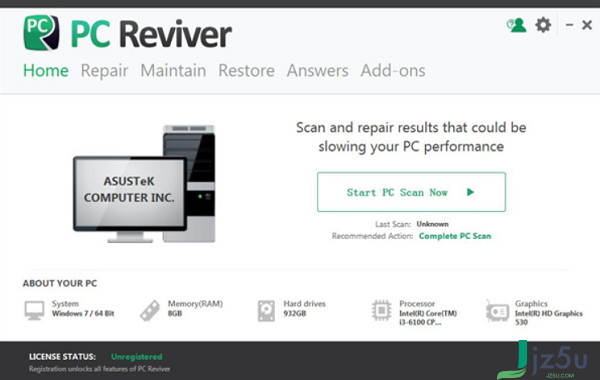Viewport: 600px width, 380px height.
Task: Select the Memory RAM stick icon
Action: coord(150,310)
